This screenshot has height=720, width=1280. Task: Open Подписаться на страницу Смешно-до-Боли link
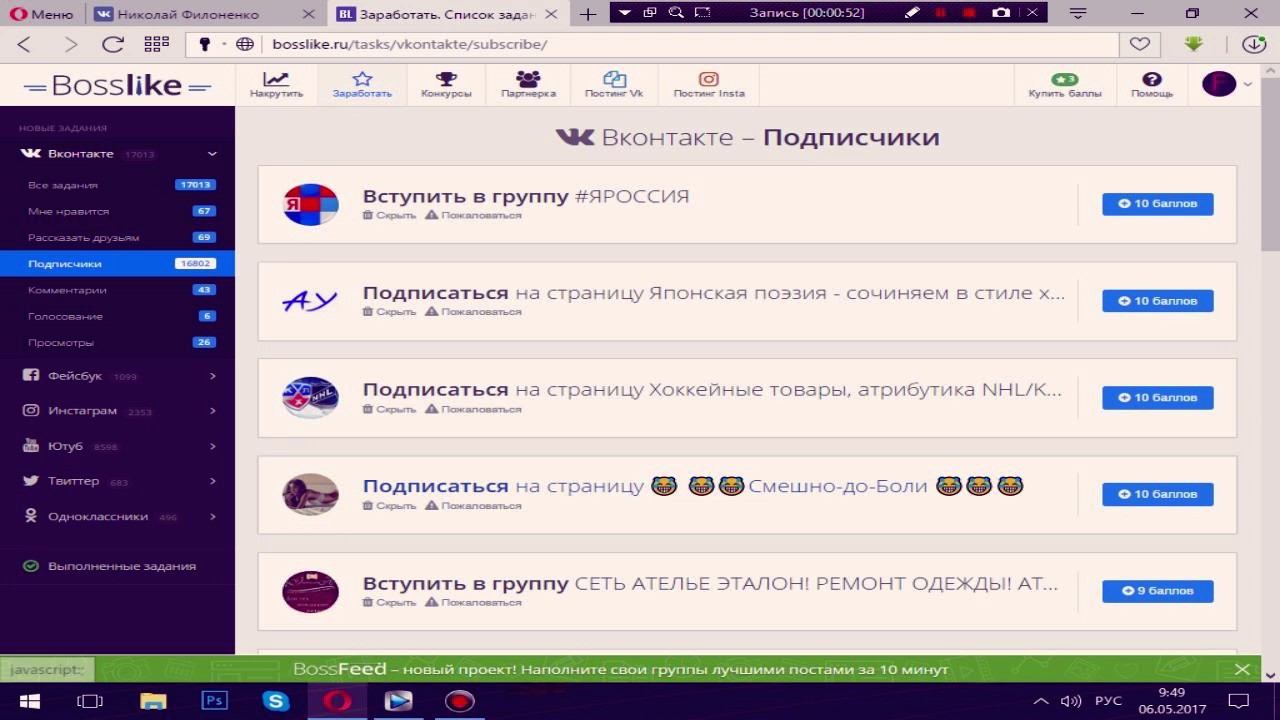point(692,486)
